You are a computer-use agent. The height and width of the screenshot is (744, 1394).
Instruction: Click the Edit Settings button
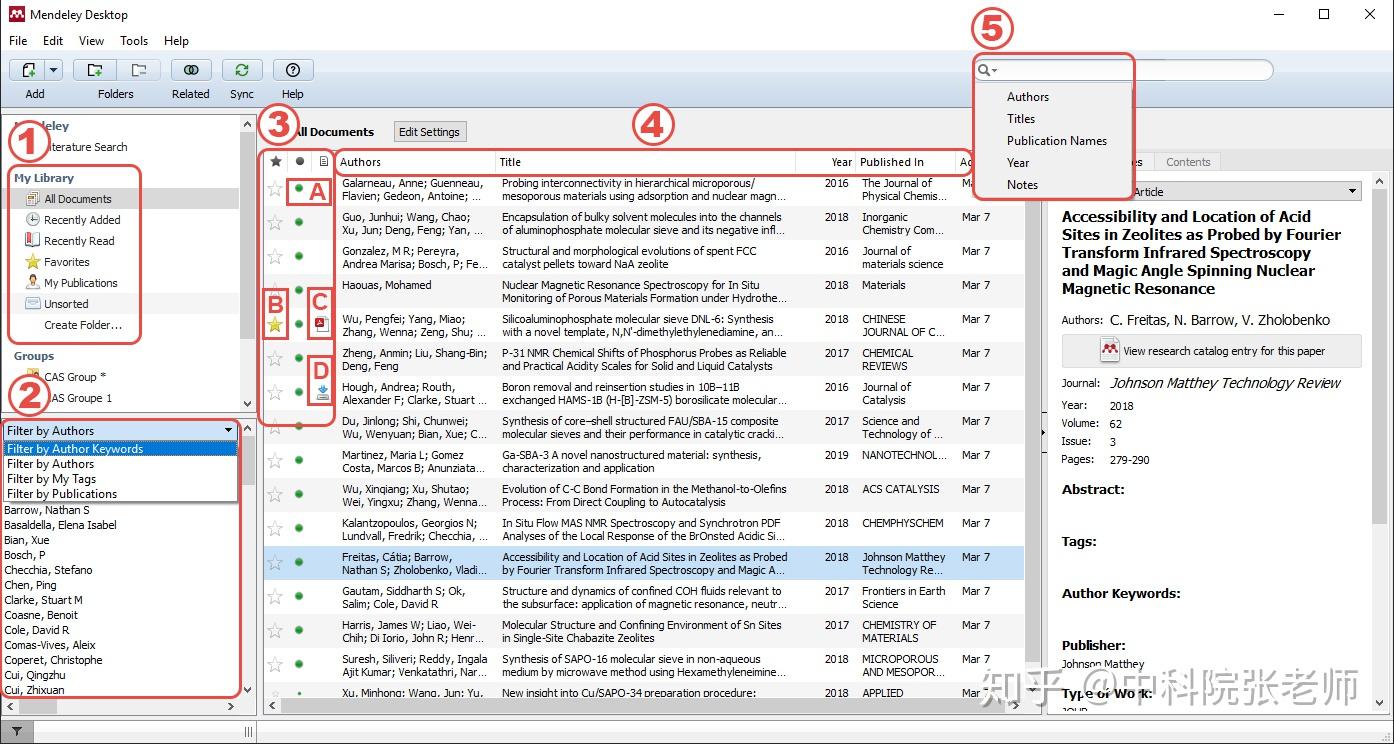tap(429, 131)
